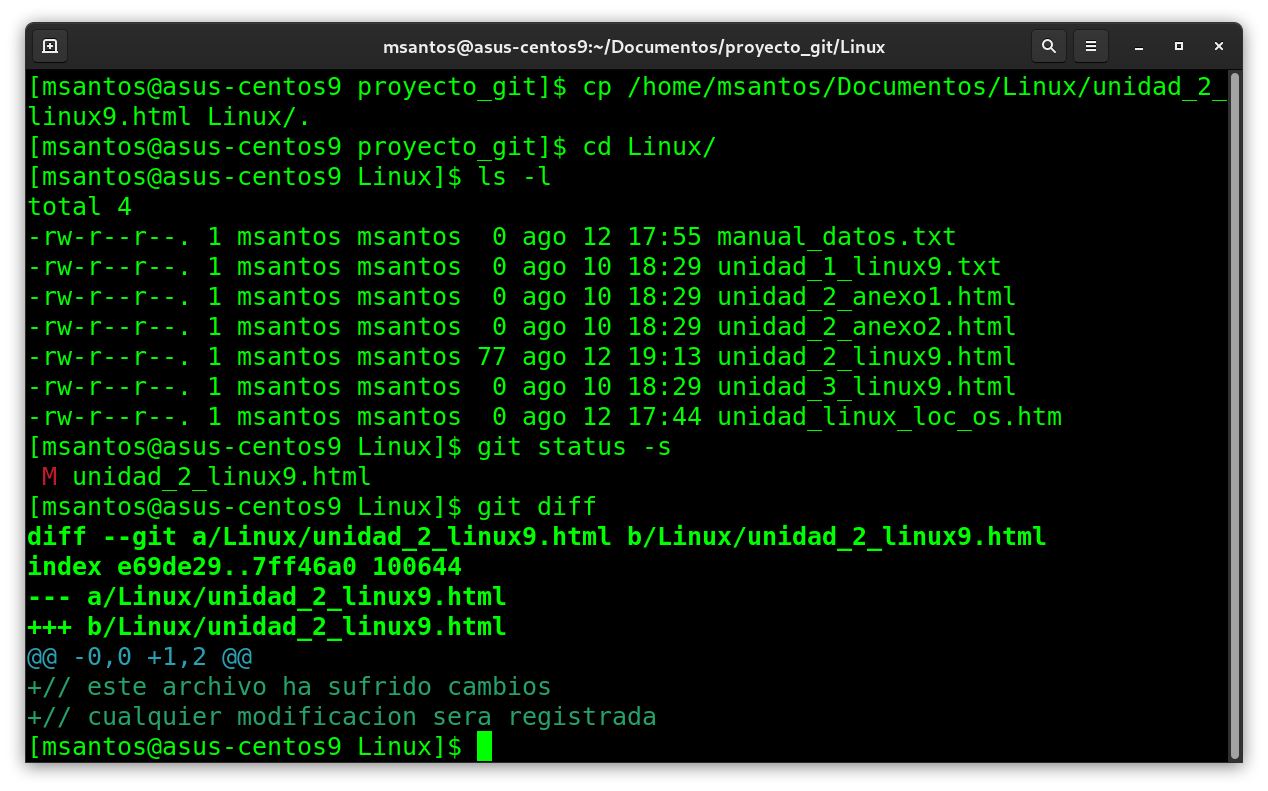Image resolution: width=1268 pixels, height=791 pixels.
Task: Click the green cursor block at prompt
Action: (x=484, y=746)
